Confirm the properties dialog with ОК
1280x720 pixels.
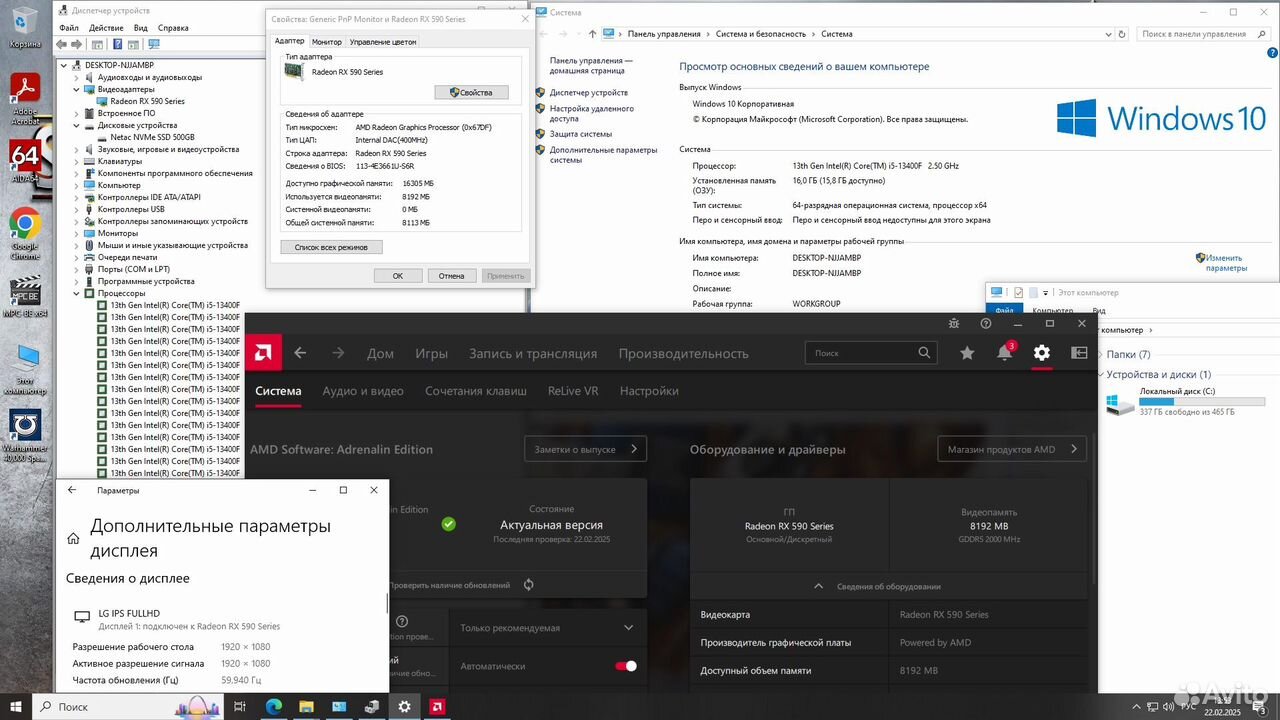(x=398, y=276)
